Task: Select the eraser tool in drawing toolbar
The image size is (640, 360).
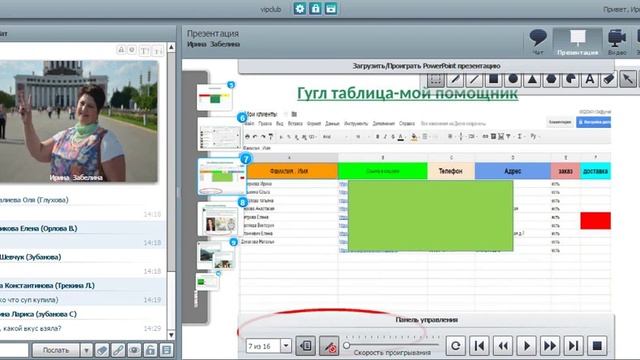Action: point(609,79)
